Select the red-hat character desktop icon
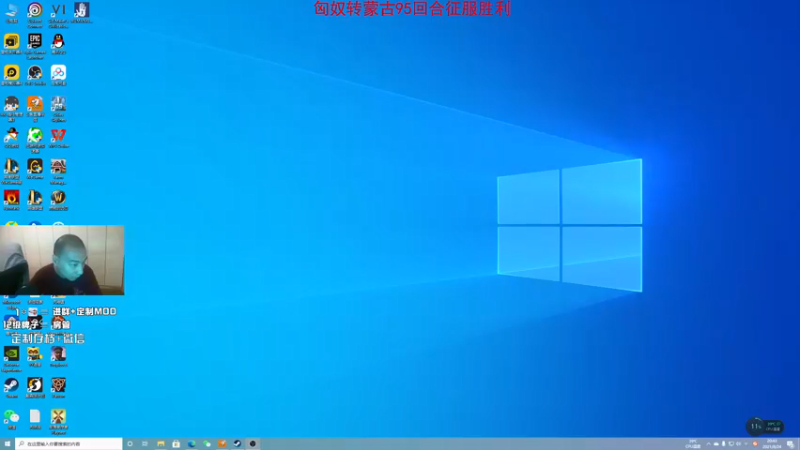The height and width of the screenshot is (450, 800). pyautogui.click(x=11, y=138)
